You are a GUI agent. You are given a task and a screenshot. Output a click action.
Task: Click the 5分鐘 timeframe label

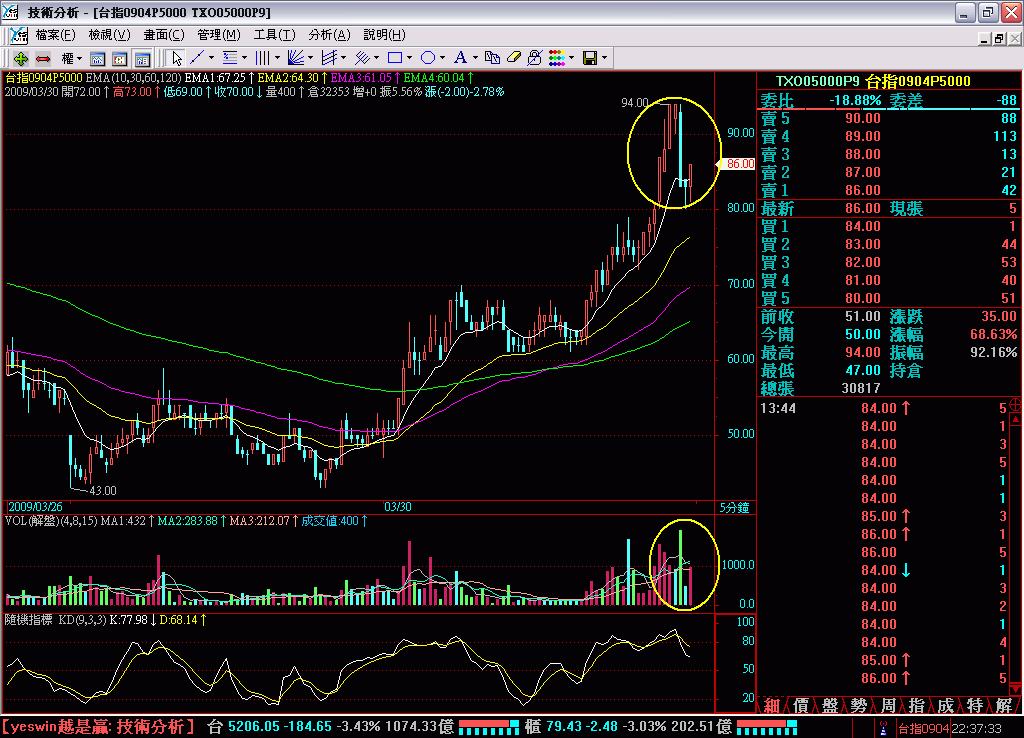pyautogui.click(x=735, y=507)
